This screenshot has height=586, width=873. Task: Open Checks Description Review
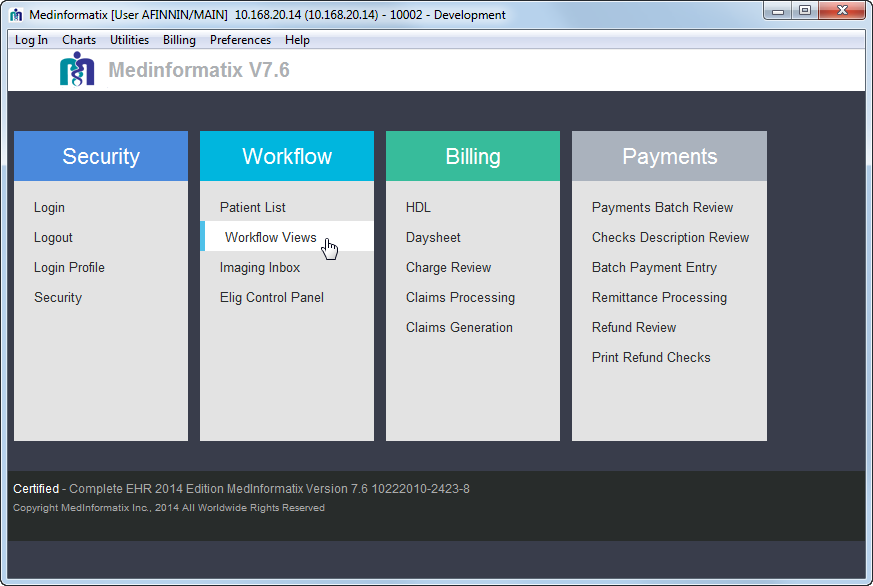pos(670,238)
